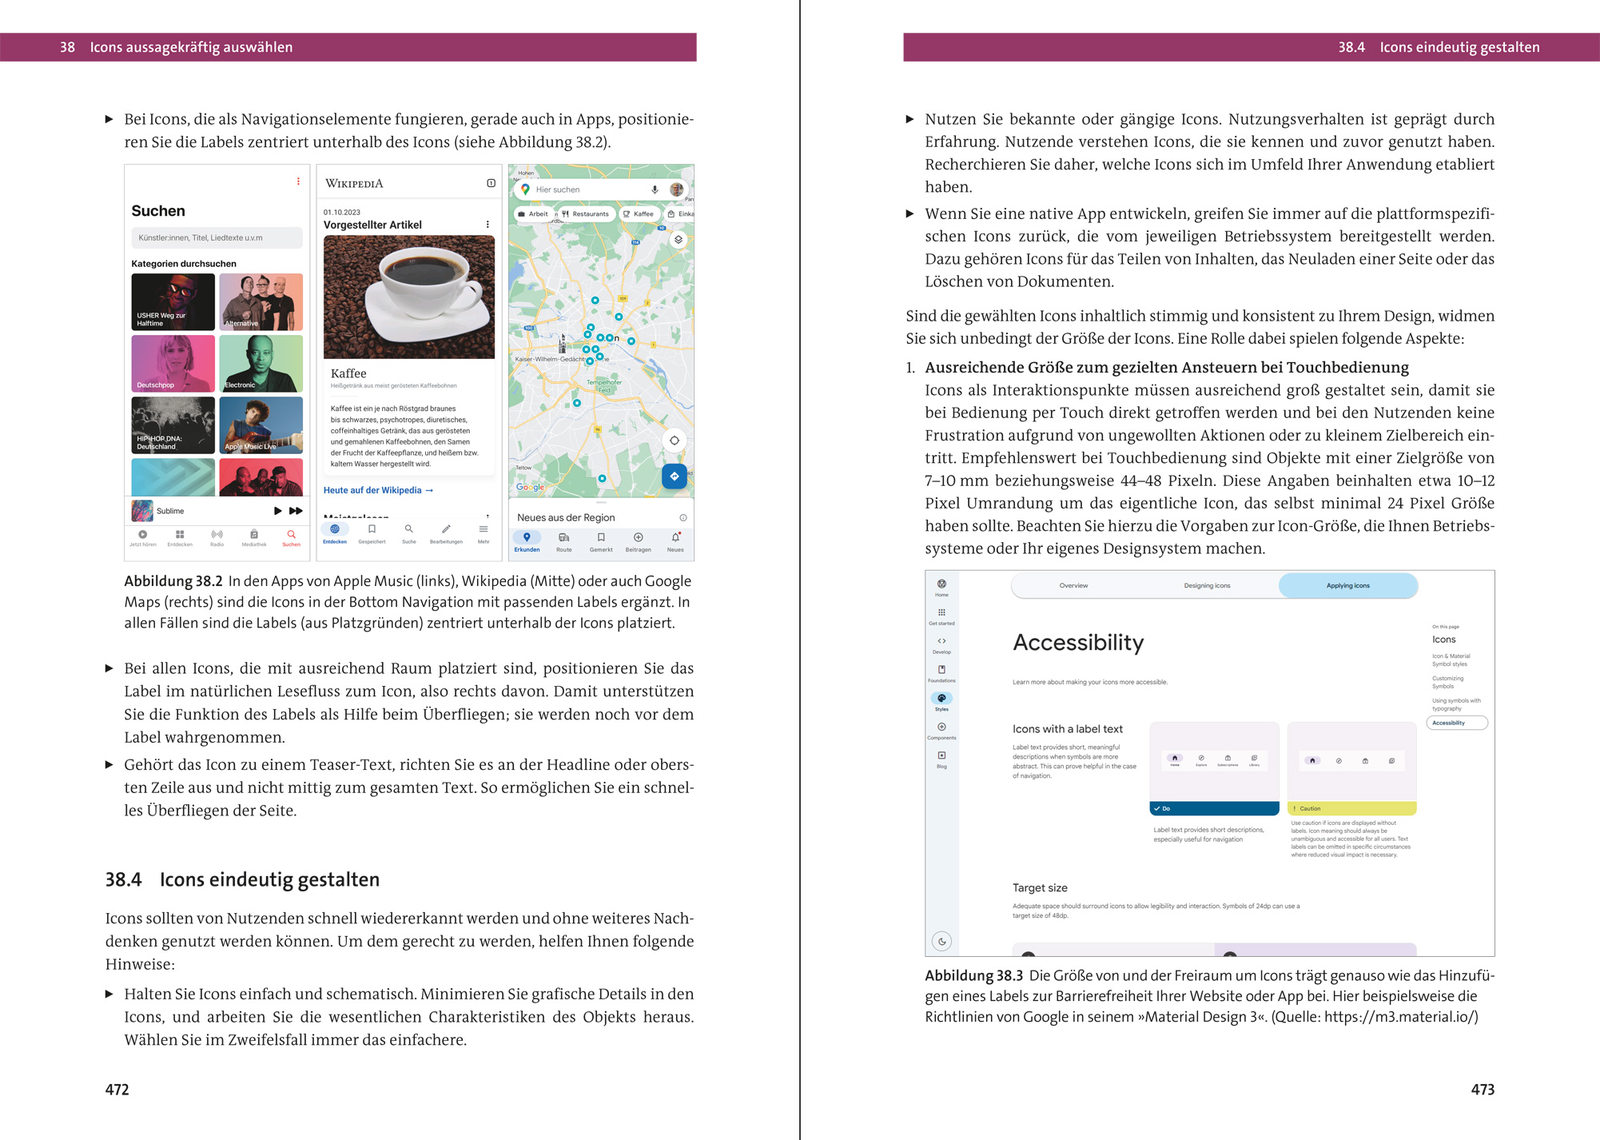Open the Alternative category tile

tap(261, 302)
